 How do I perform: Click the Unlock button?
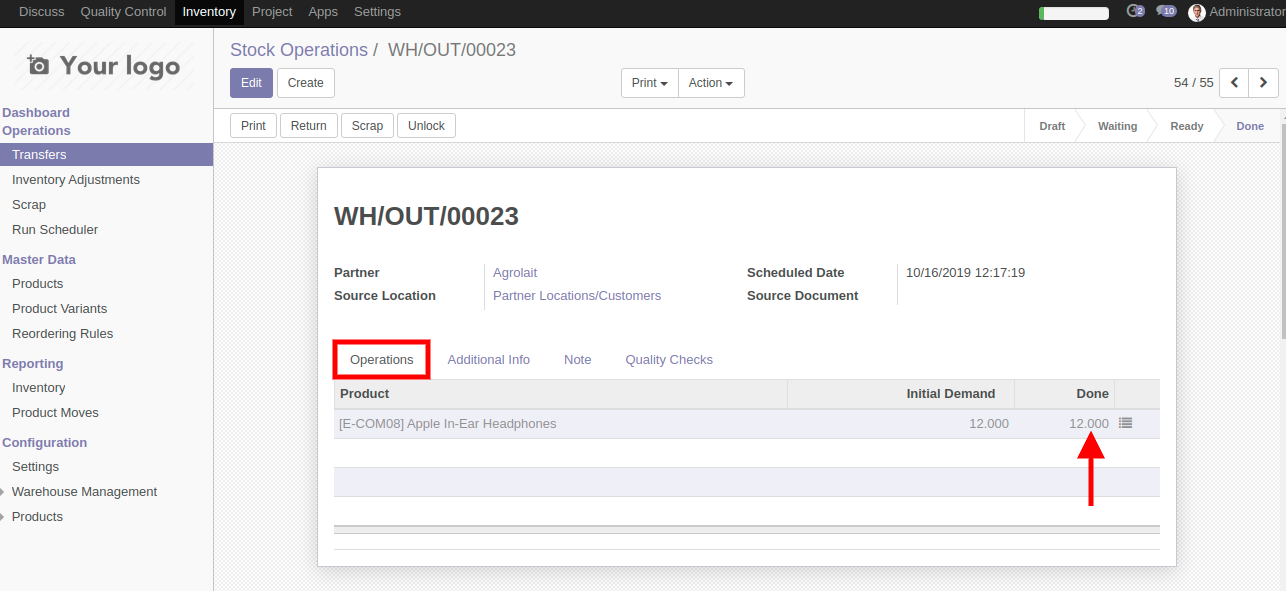tap(426, 126)
